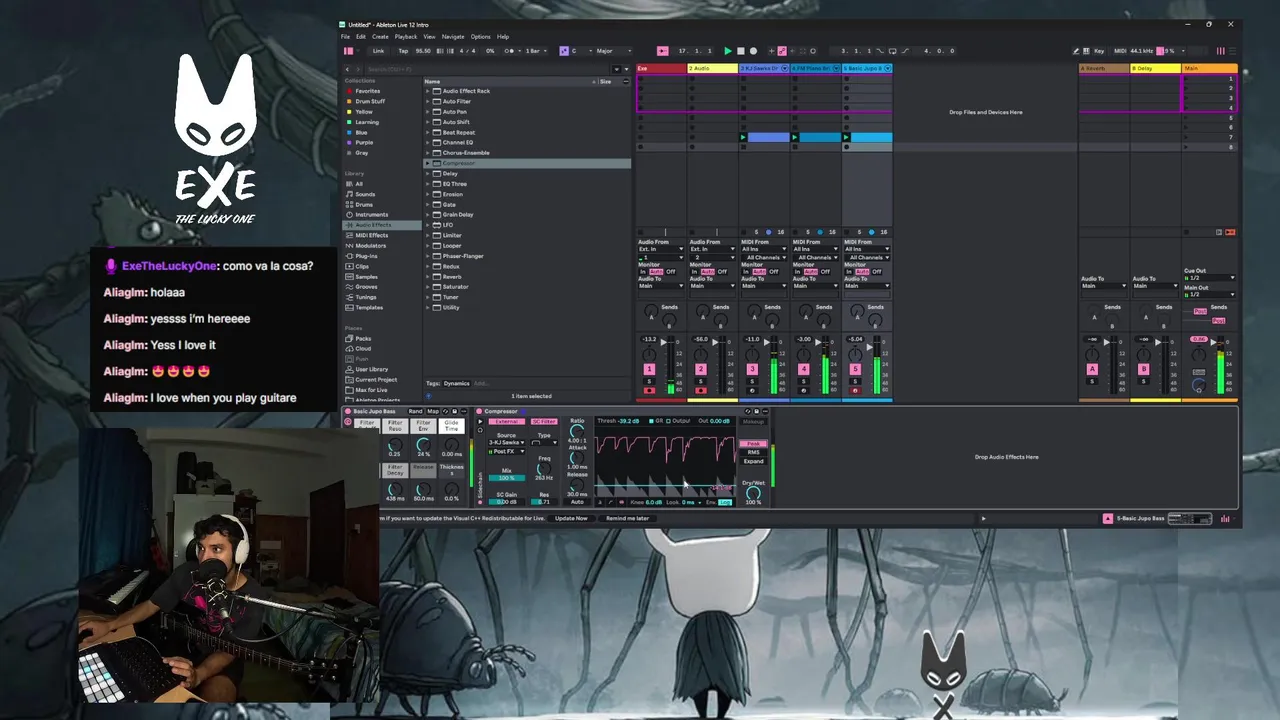Click the Remind me later button

627,518
